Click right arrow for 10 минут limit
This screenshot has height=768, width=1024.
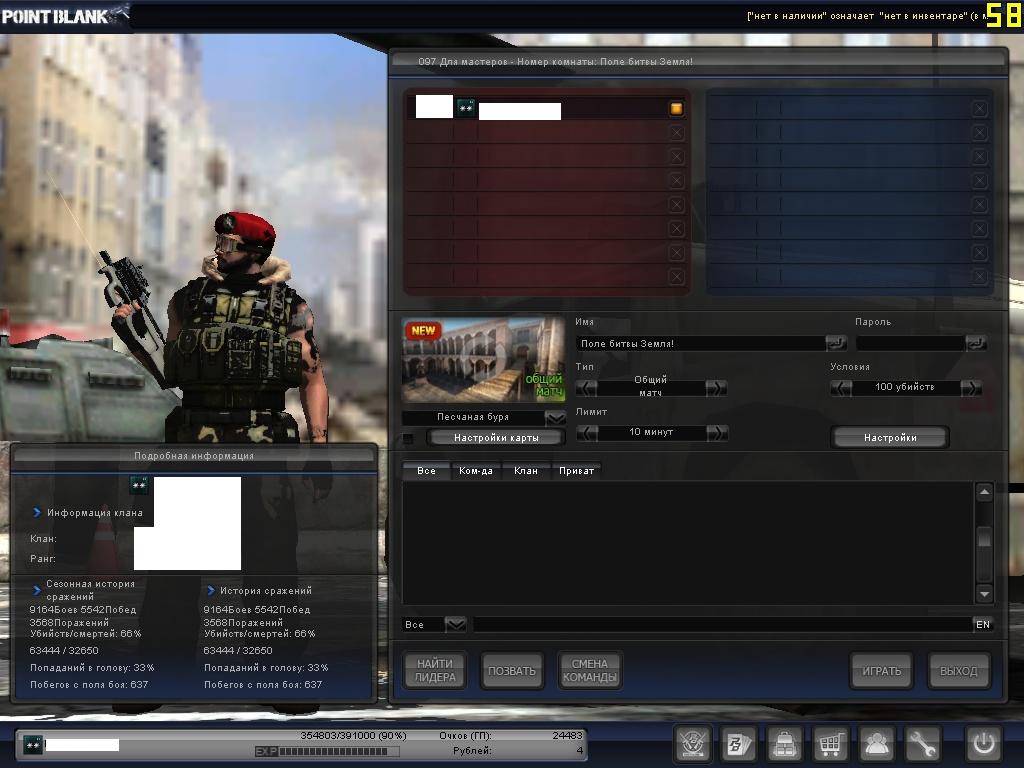coord(716,432)
